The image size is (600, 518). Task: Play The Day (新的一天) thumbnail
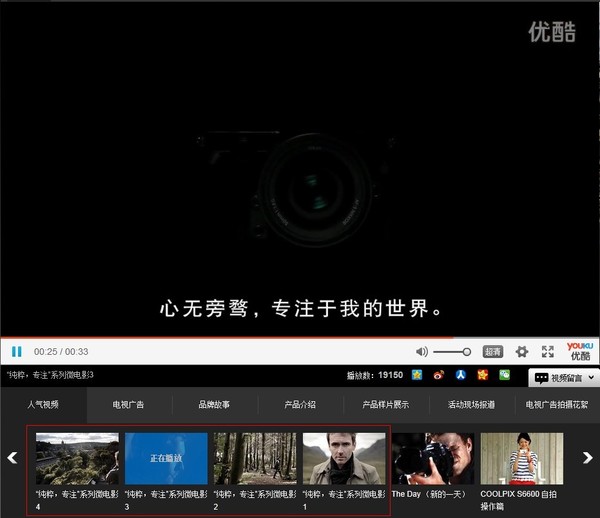point(433,458)
